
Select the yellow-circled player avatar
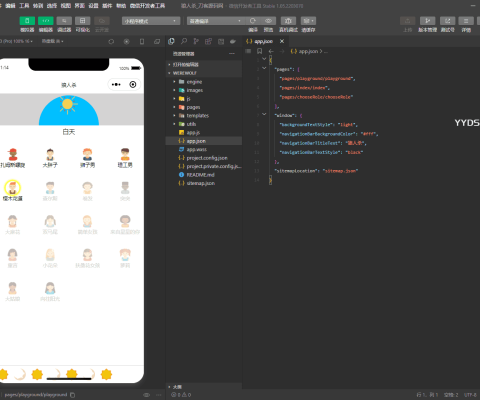tap(12, 188)
